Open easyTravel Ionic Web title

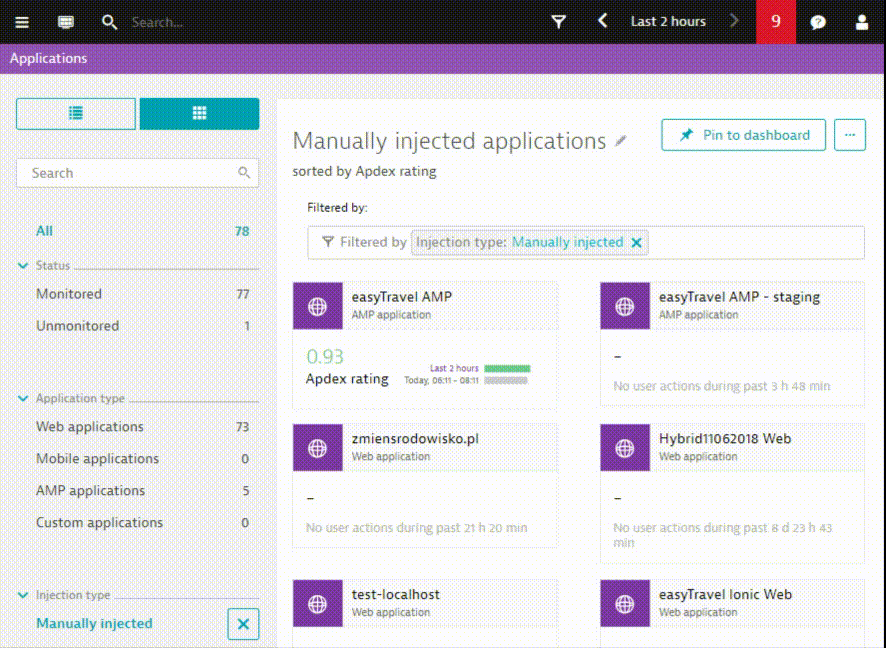point(726,594)
